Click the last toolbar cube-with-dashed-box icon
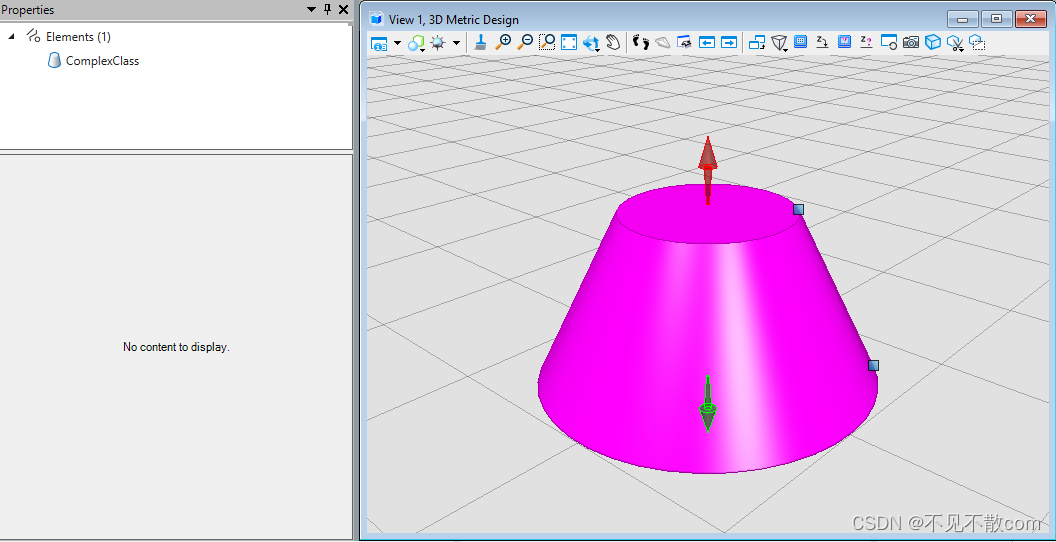Viewport: 1056px width, 542px height. [x=977, y=43]
